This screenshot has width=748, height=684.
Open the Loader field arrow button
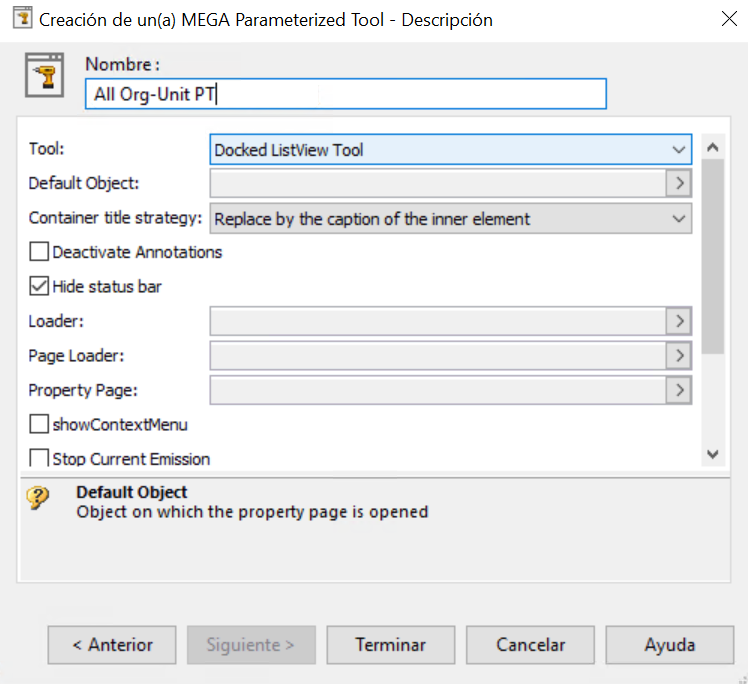click(x=679, y=321)
